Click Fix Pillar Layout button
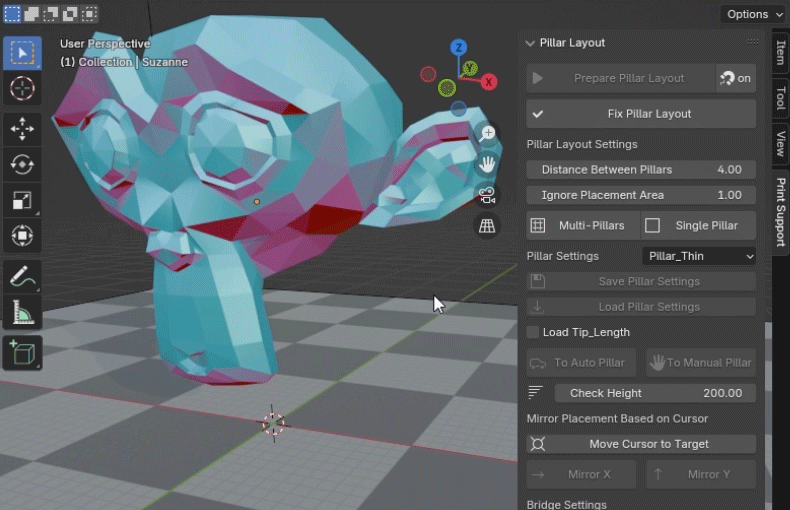The image size is (790, 510). [x=641, y=114]
